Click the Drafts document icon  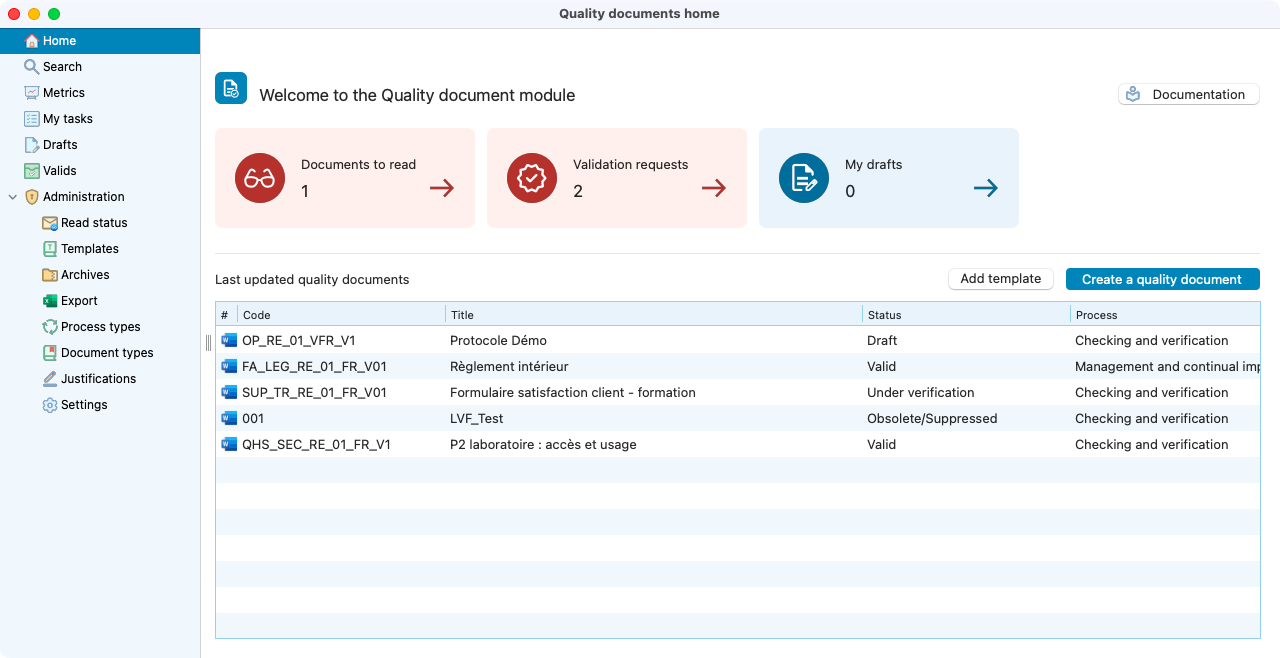pyautogui.click(x=32, y=145)
